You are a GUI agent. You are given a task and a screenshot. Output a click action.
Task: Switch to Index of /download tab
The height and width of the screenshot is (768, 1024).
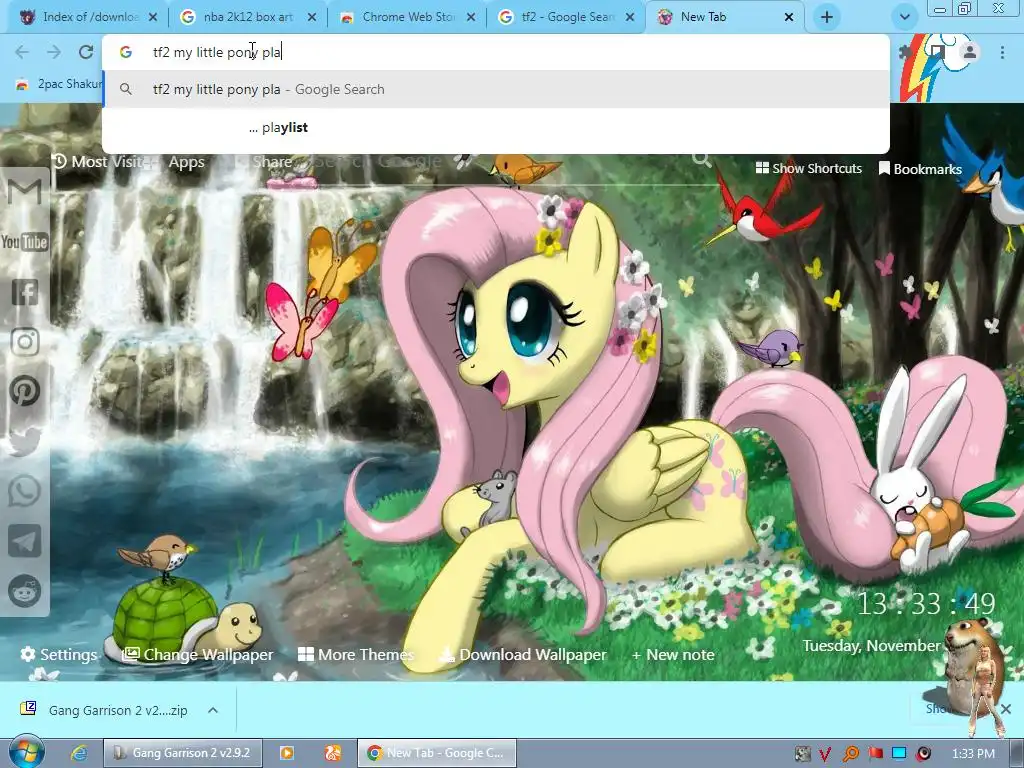click(88, 17)
